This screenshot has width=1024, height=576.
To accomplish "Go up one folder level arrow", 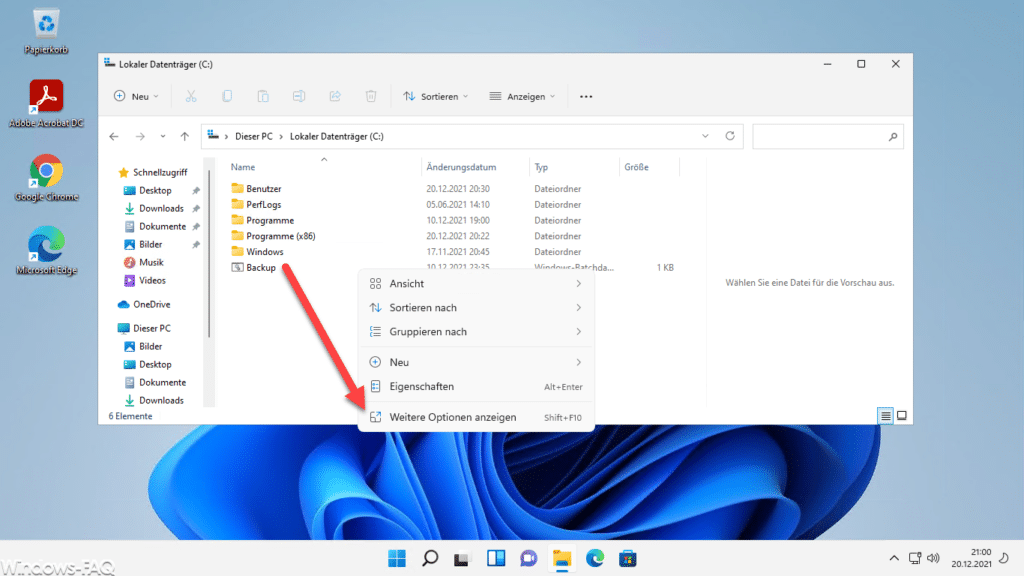I will 185,136.
